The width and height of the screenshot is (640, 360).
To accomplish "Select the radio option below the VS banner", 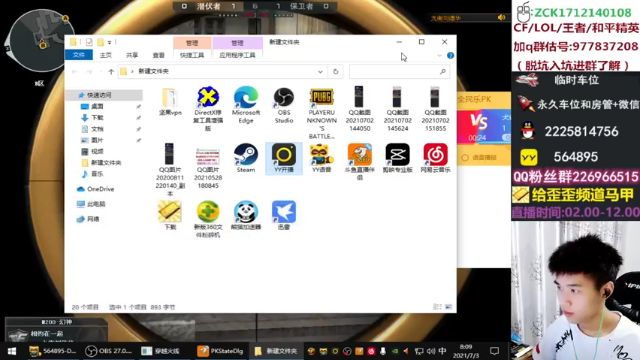I will pyautogui.click(x=465, y=157).
